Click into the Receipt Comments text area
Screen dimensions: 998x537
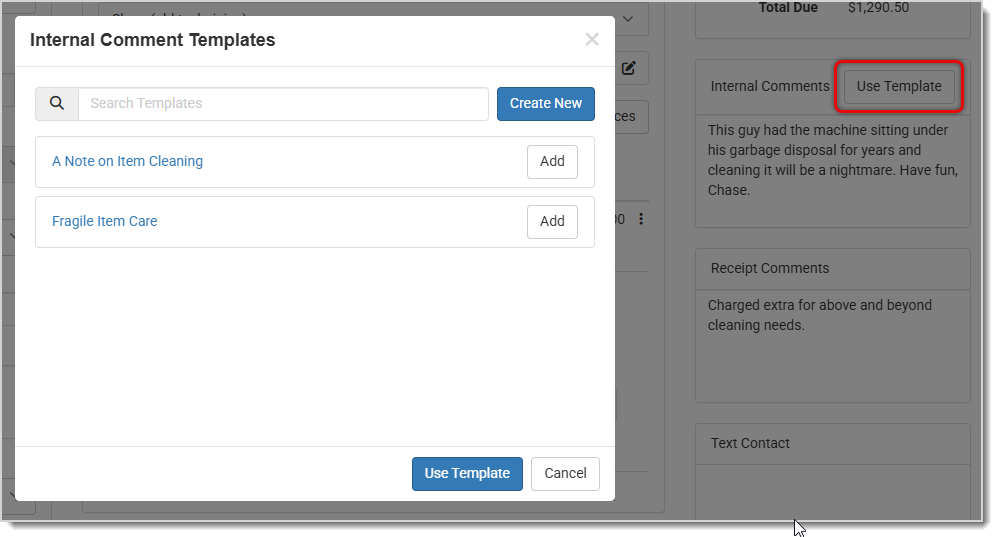832,345
